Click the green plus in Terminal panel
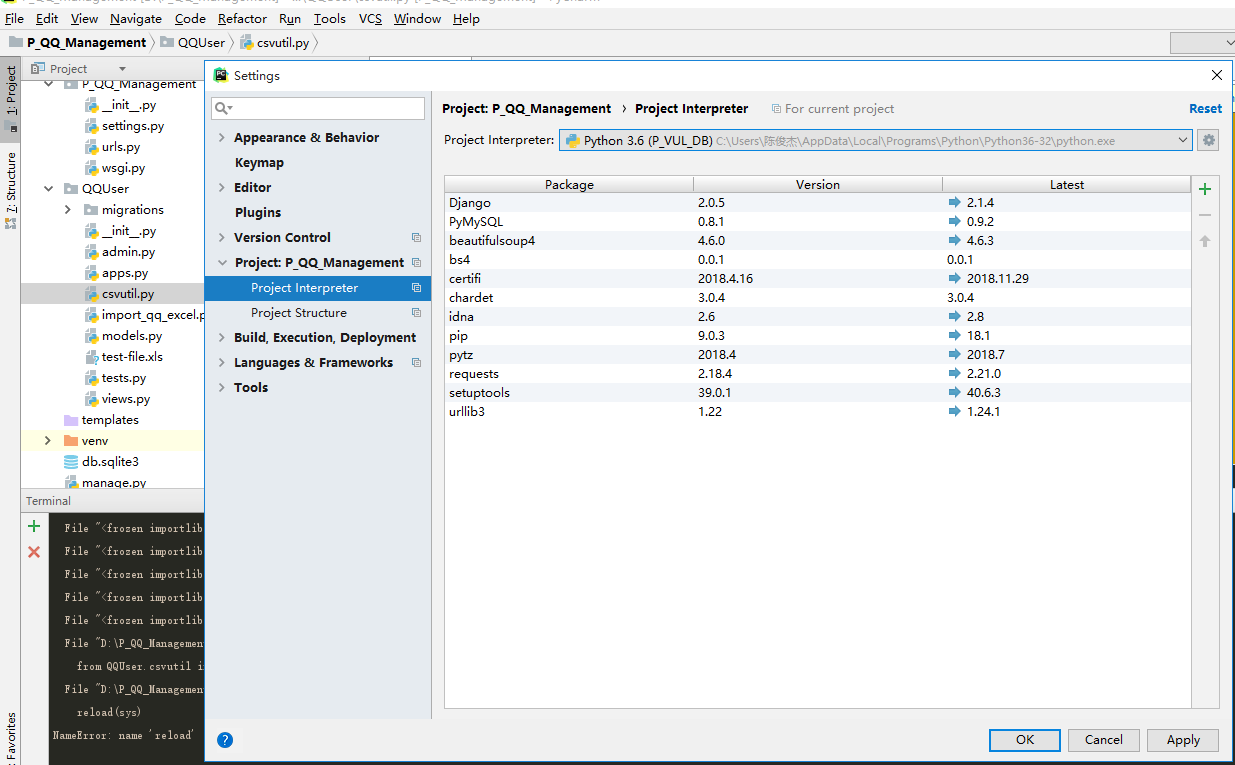Viewport: 1235px width, 765px height. [34, 527]
